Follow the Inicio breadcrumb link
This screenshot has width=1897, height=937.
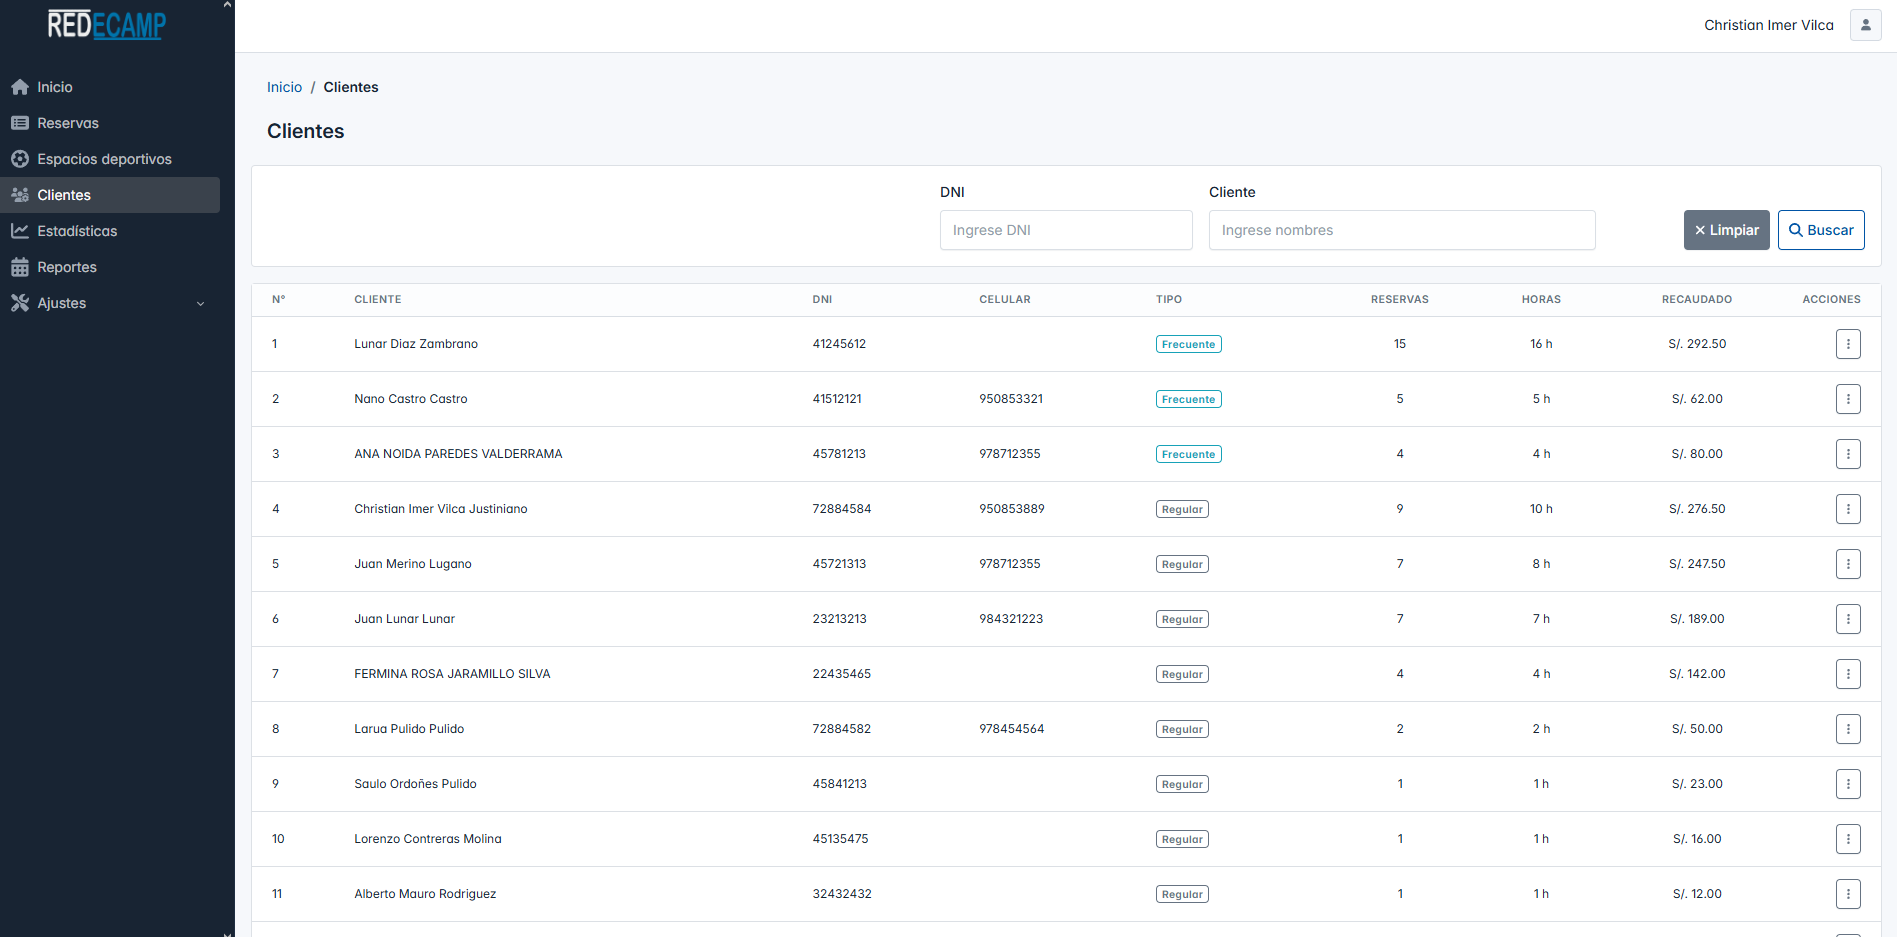(284, 87)
